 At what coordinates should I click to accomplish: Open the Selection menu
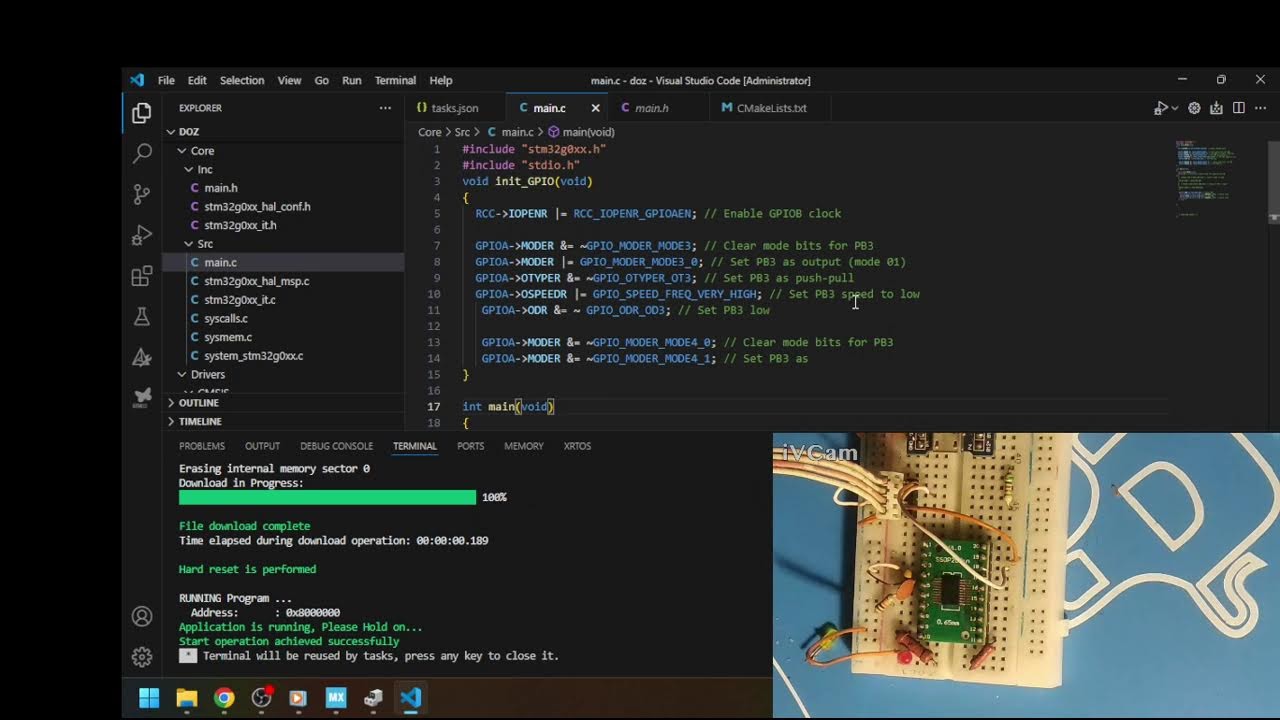(x=242, y=80)
